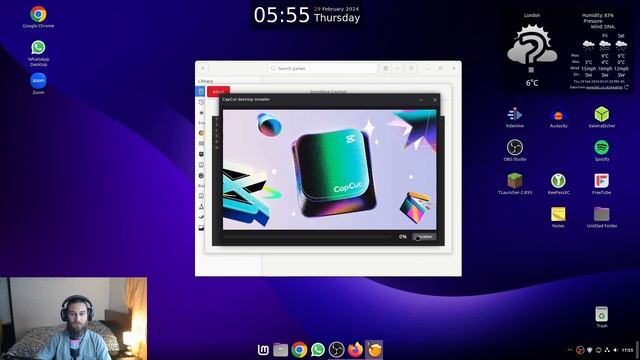Open the Lutris hamburger menu
640x360 pixels.
411,68
